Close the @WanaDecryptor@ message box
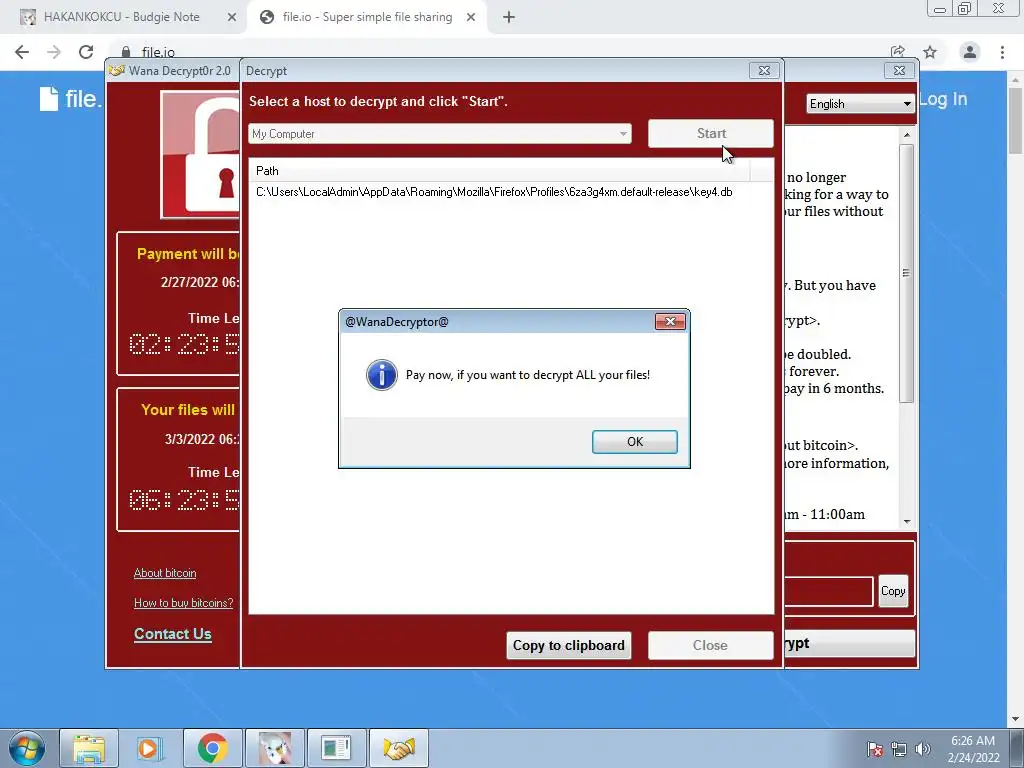The height and width of the screenshot is (768, 1024). 669,321
